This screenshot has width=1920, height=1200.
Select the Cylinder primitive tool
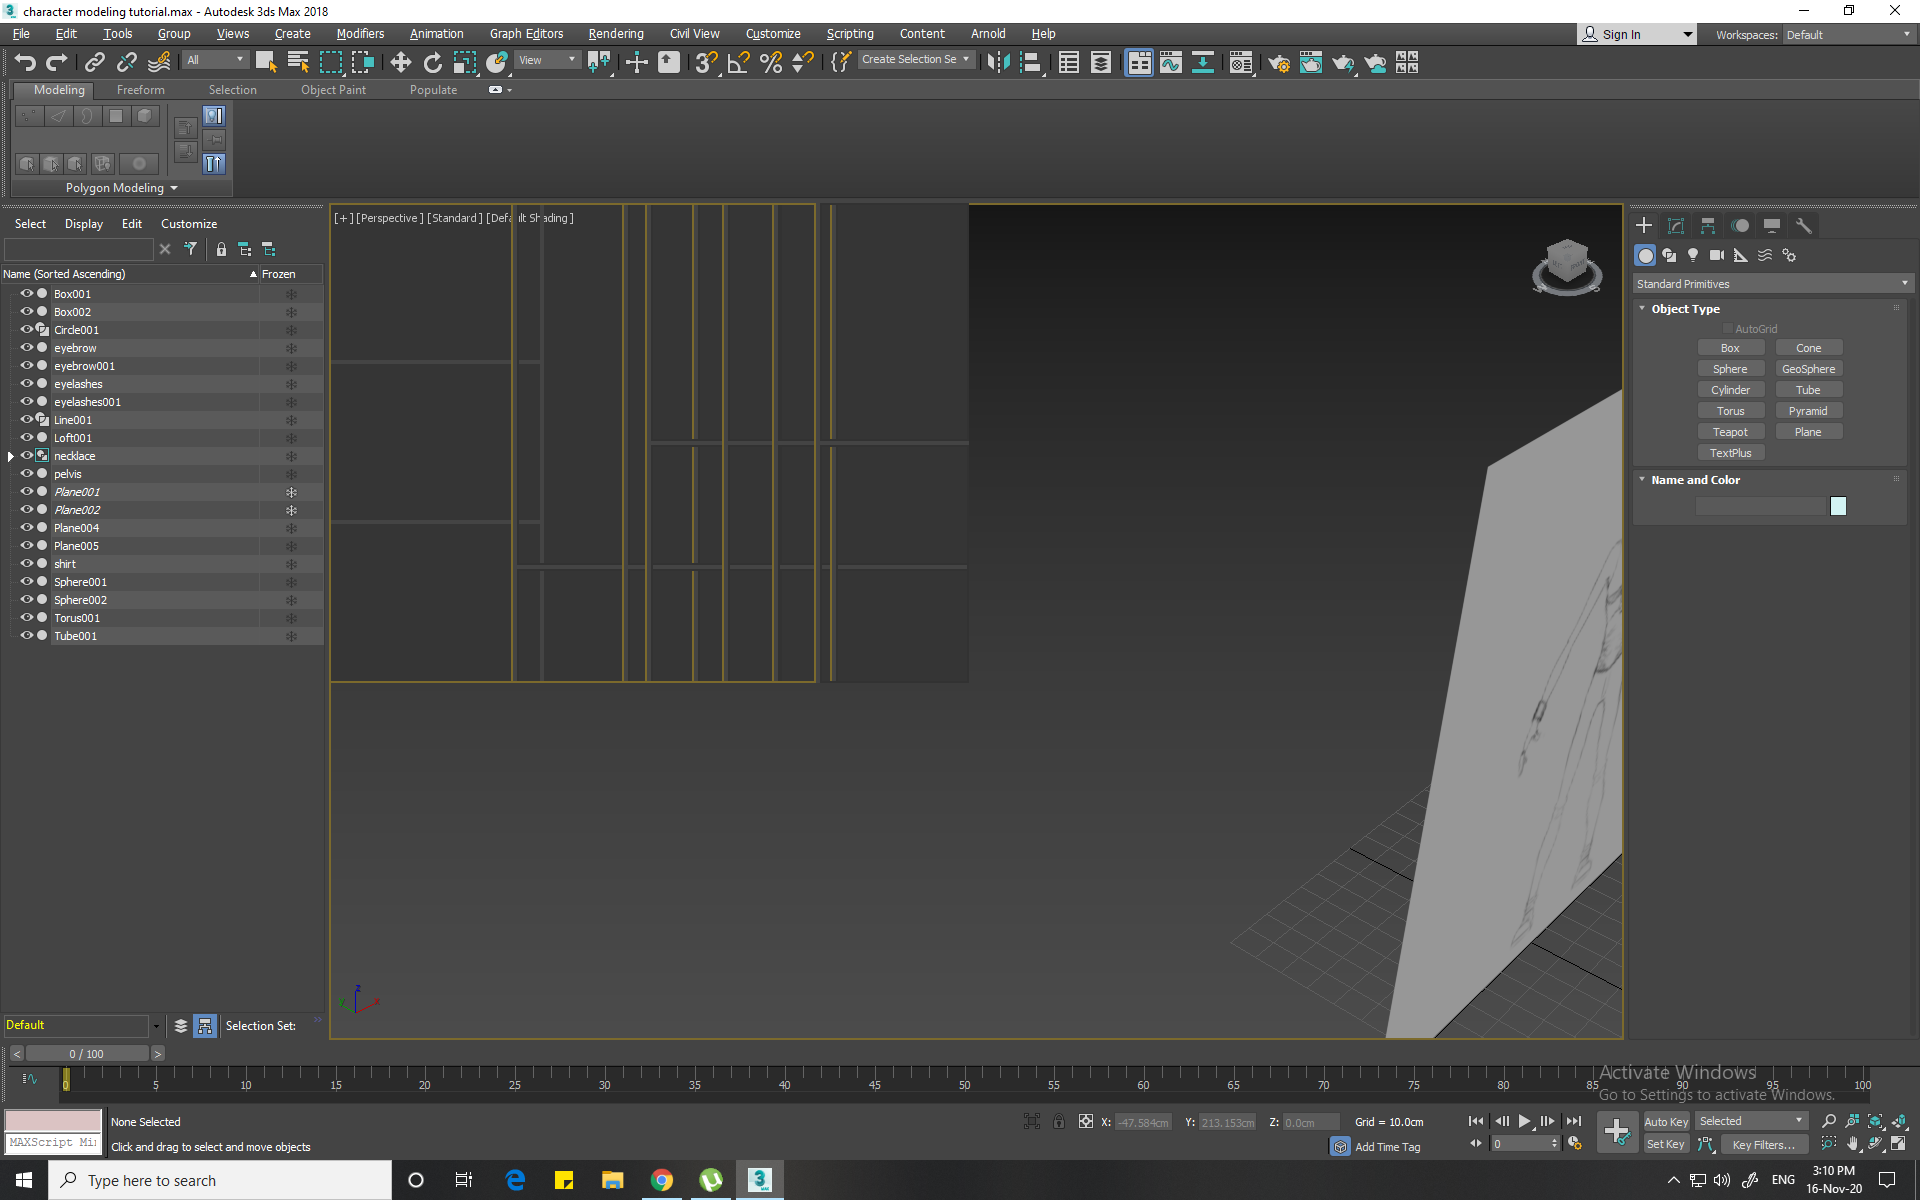tap(1731, 390)
